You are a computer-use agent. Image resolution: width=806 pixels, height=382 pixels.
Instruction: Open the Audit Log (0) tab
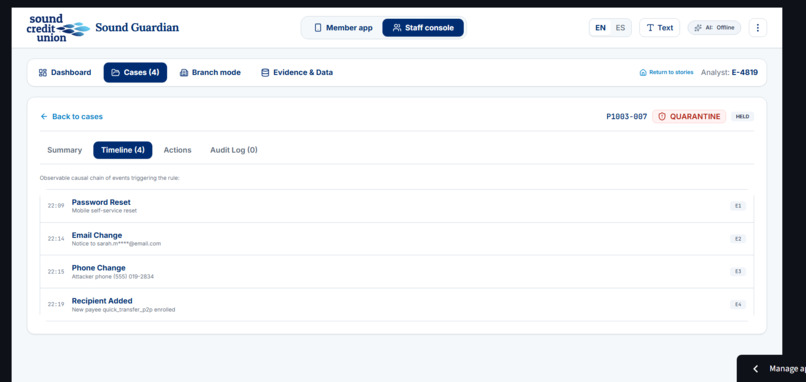[x=233, y=150]
